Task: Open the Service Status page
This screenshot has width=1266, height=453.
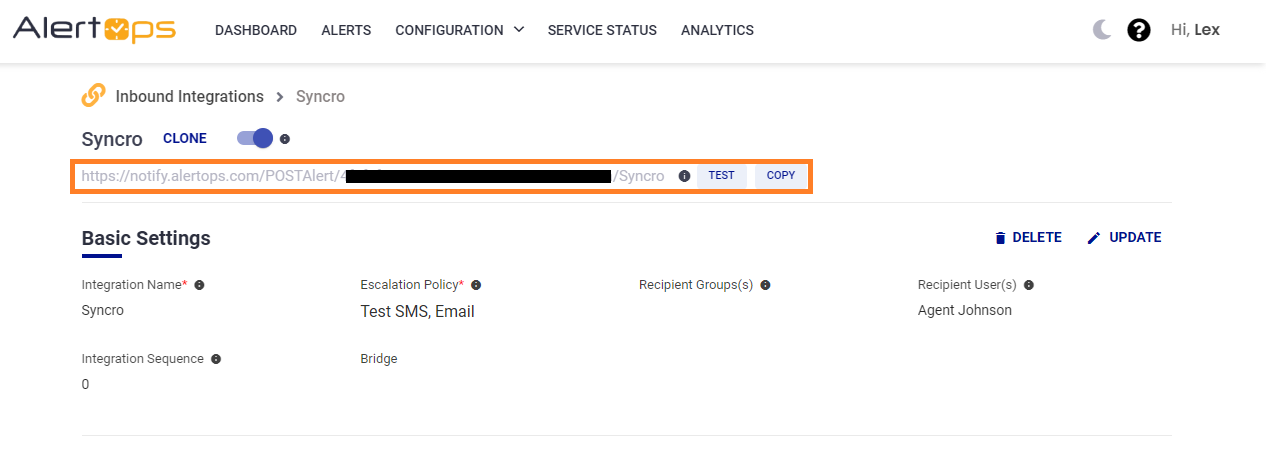Action: 602,30
